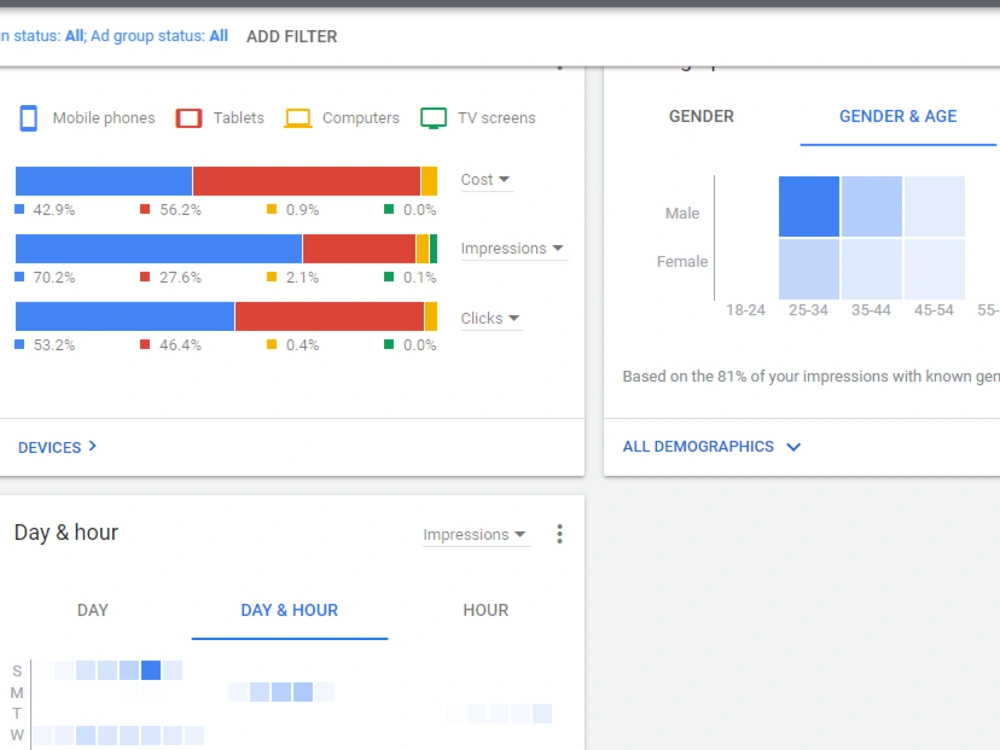Click the red tablets segment of Cost bar
The width and height of the screenshot is (1000, 750).
(306, 181)
